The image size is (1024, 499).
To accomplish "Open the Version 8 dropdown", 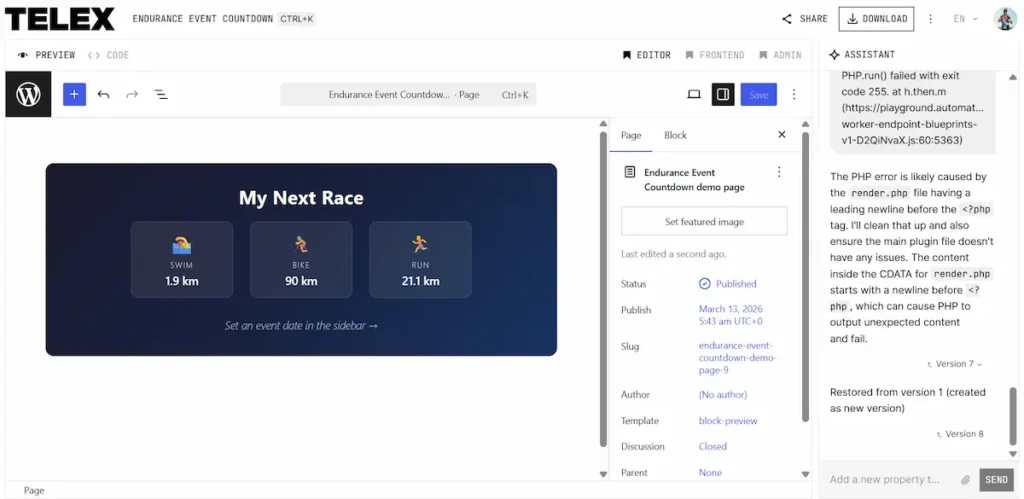I will tap(960, 434).
